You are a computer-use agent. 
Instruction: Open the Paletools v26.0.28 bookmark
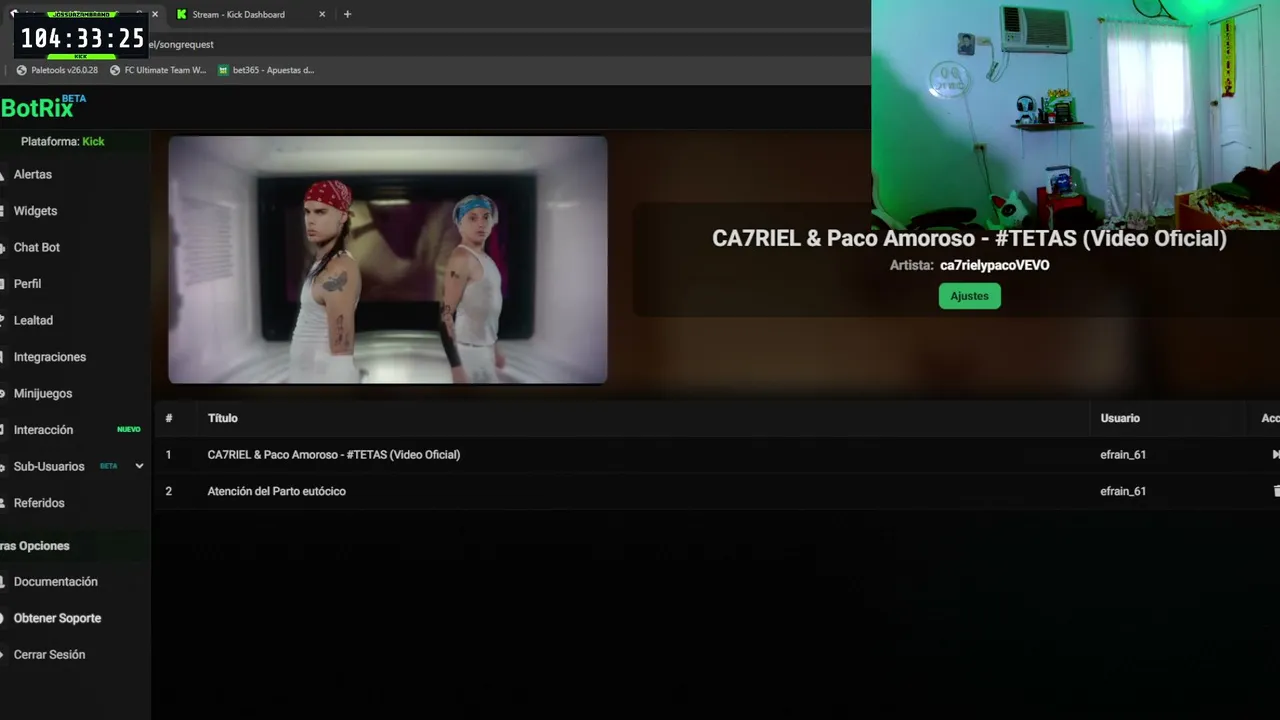[x=57, y=70]
